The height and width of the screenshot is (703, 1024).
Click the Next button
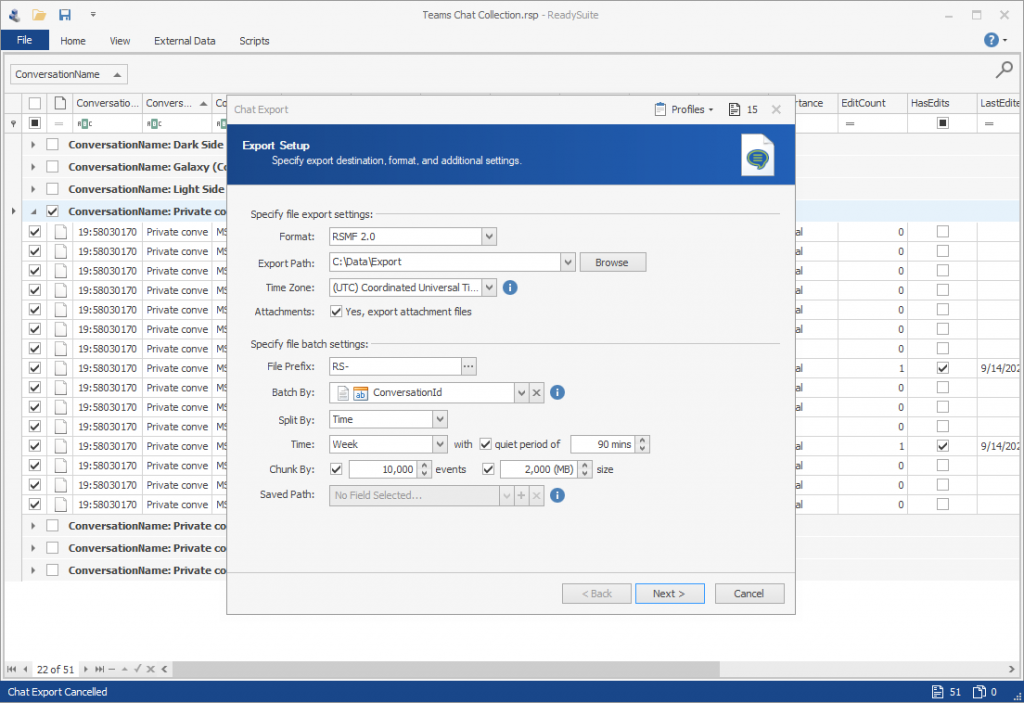pyautogui.click(x=669, y=593)
